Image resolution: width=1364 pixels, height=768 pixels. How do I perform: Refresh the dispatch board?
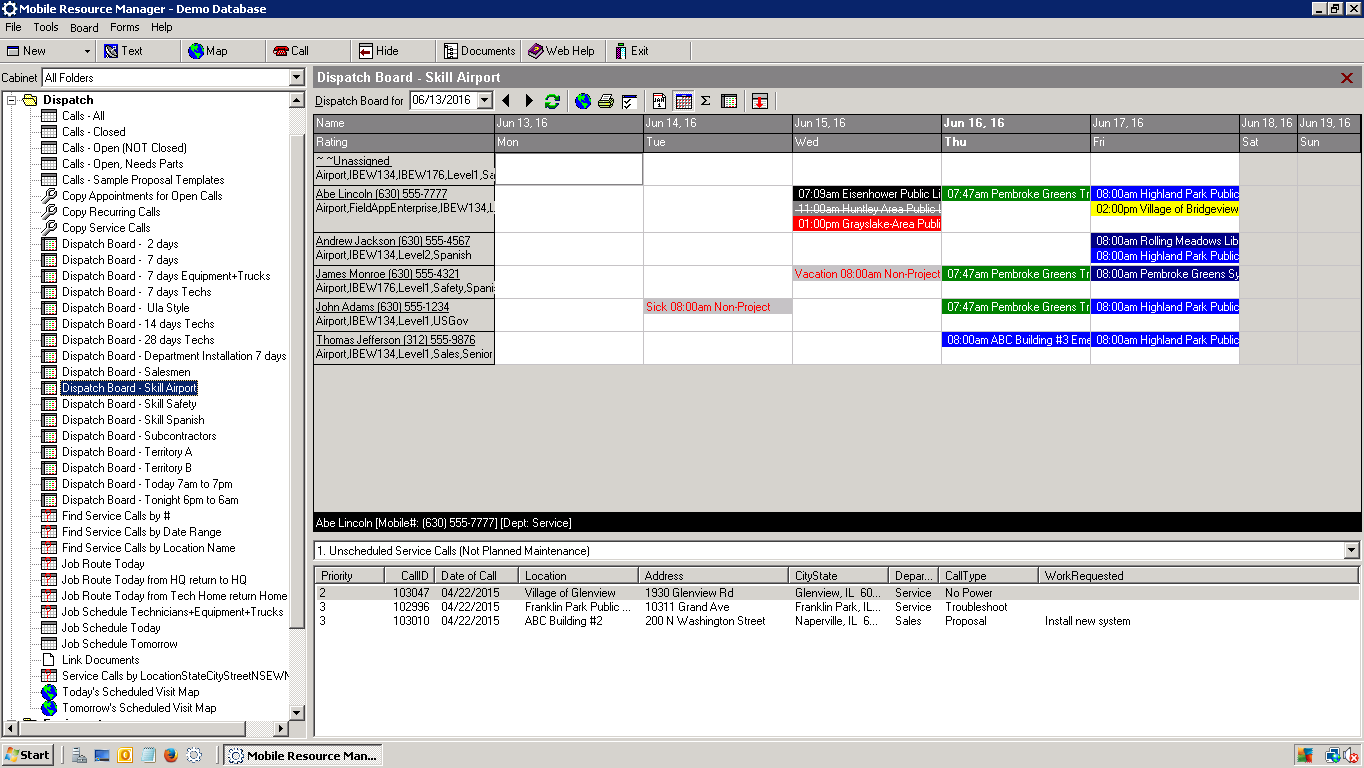[552, 101]
